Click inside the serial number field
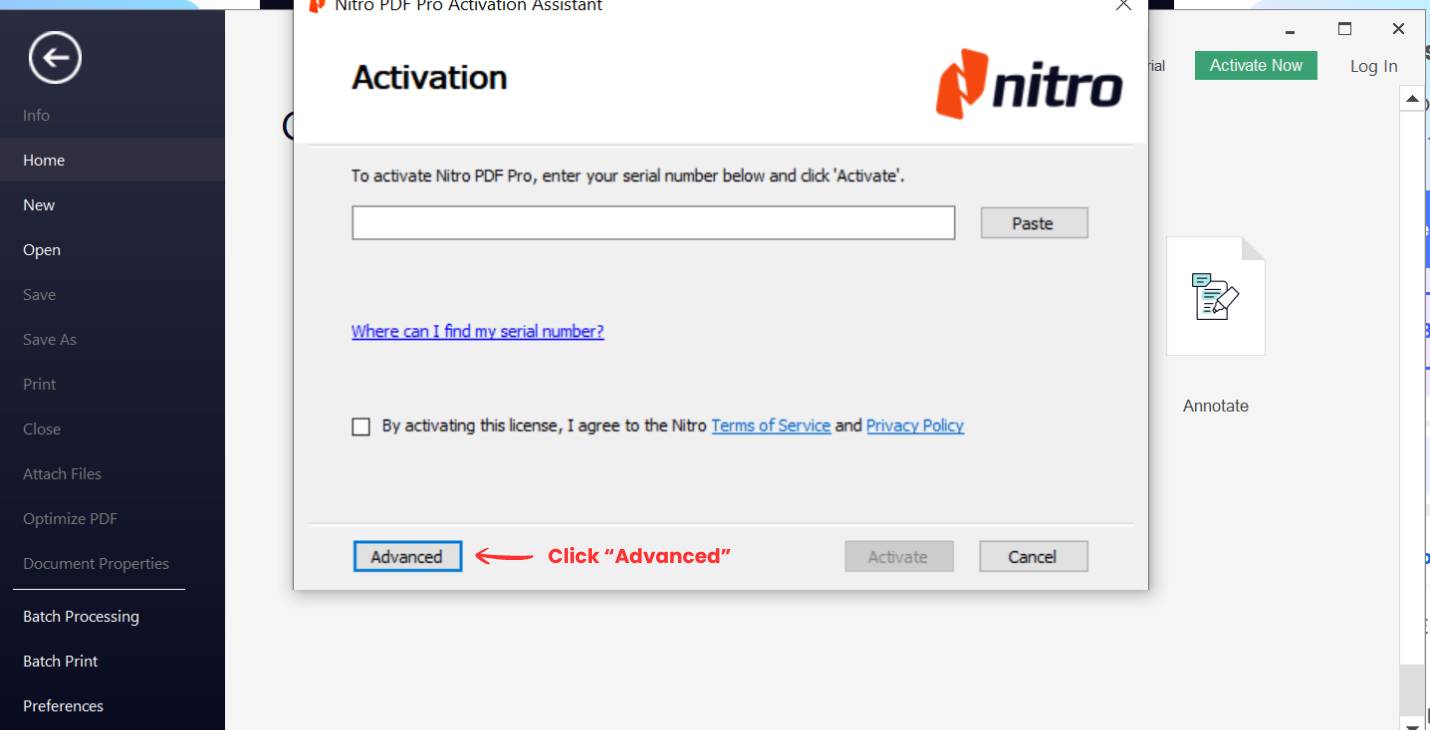Screen dimensions: 1430x730 click(x=652, y=222)
